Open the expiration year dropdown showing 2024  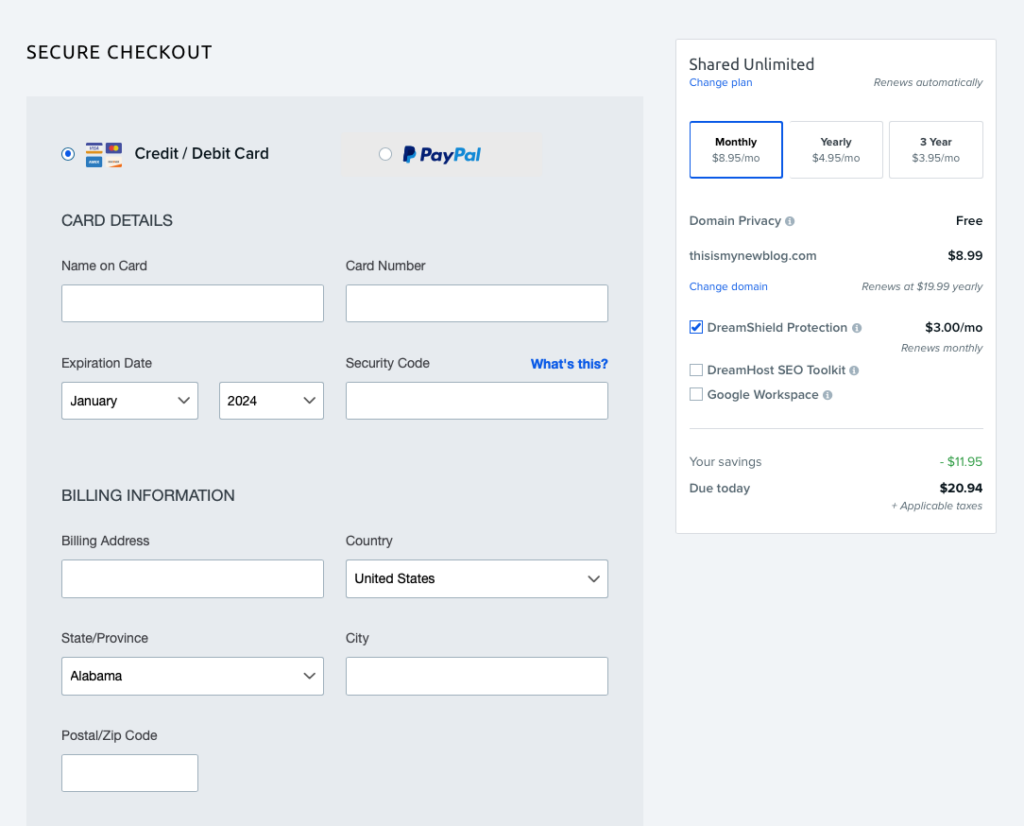271,401
